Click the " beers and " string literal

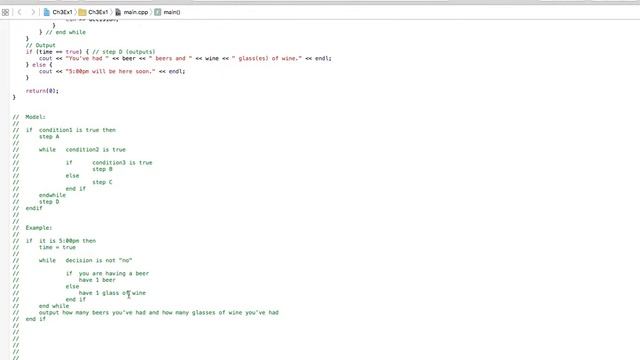pyautogui.click(x=171, y=58)
